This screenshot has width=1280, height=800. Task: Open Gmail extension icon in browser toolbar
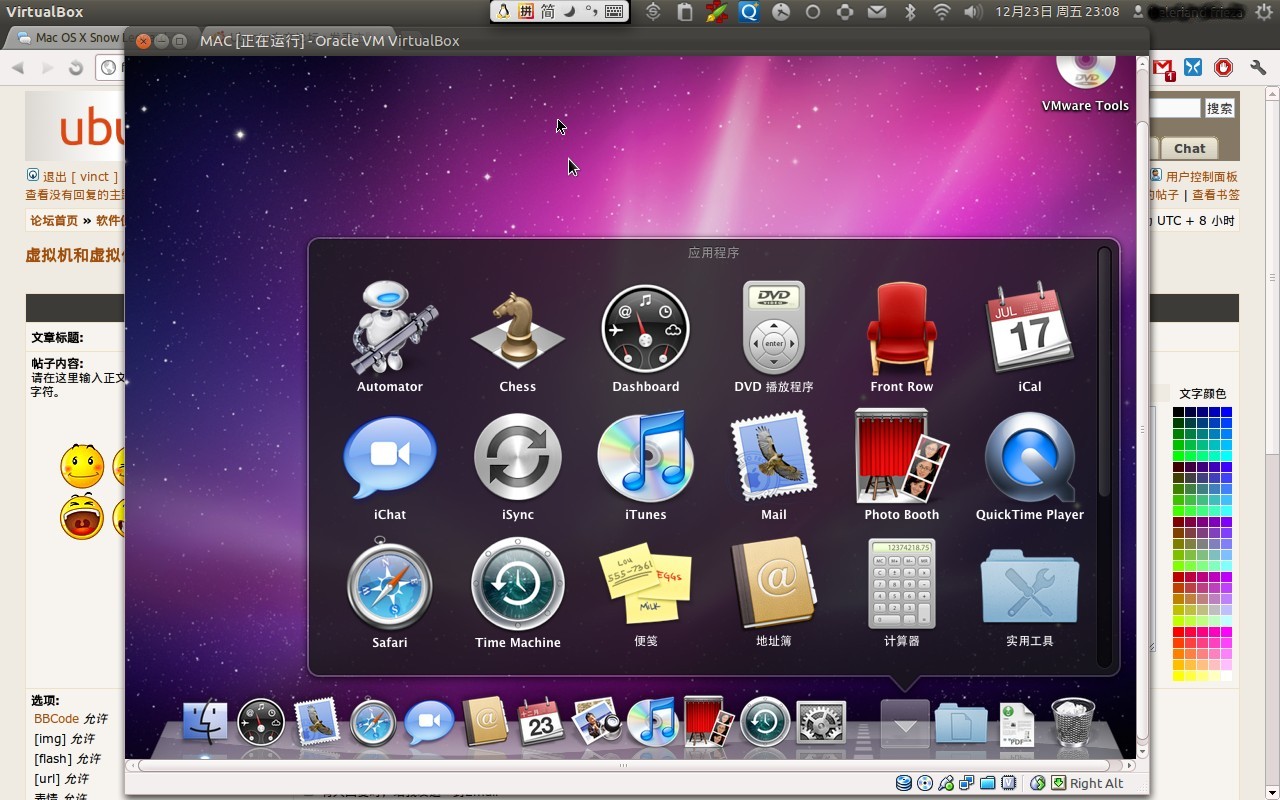pos(1163,68)
